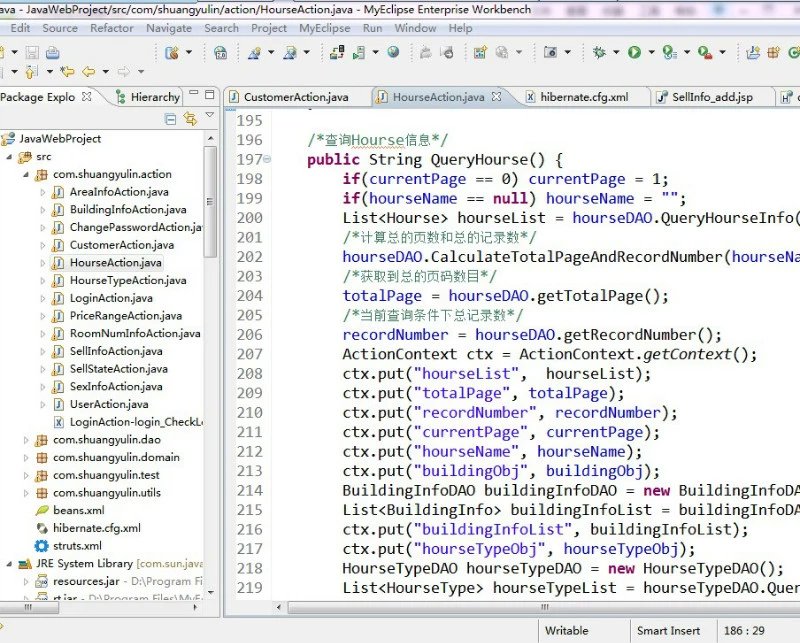Click the first mountain-shaped wizard icon
This screenshot has height=643, width=800.
[254, 52]
